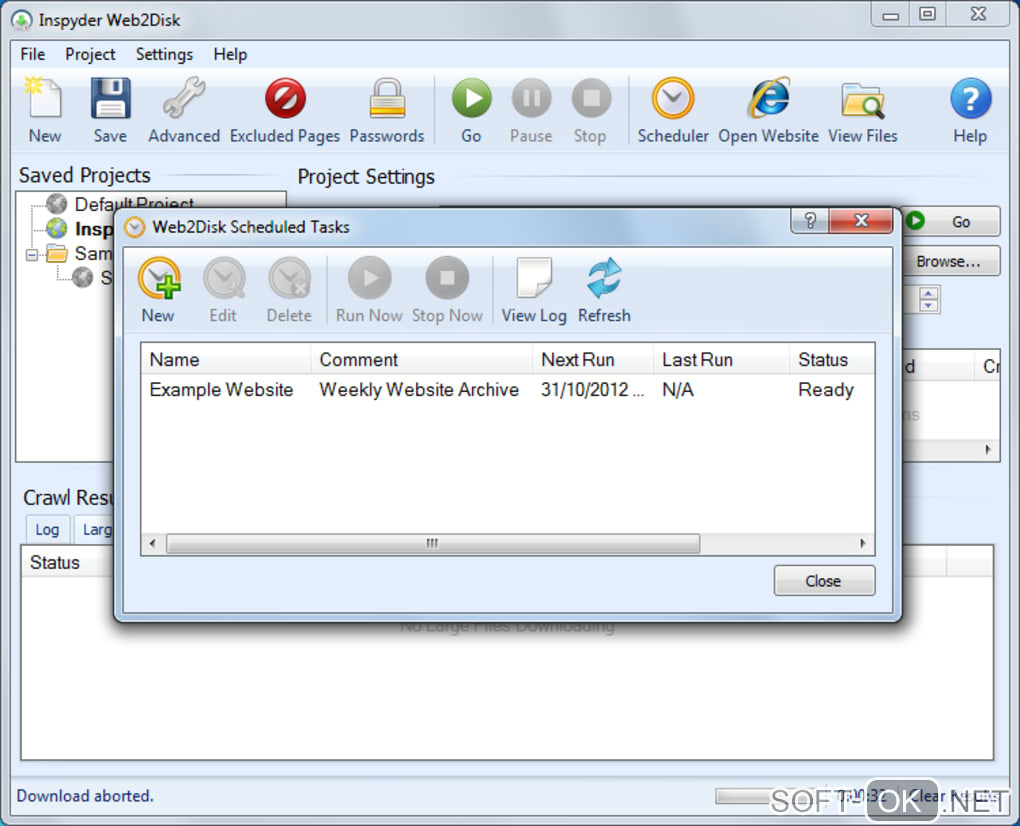
Task: Click Run Now in Scheduled Tasks toolbar
Action: [369, 290]
